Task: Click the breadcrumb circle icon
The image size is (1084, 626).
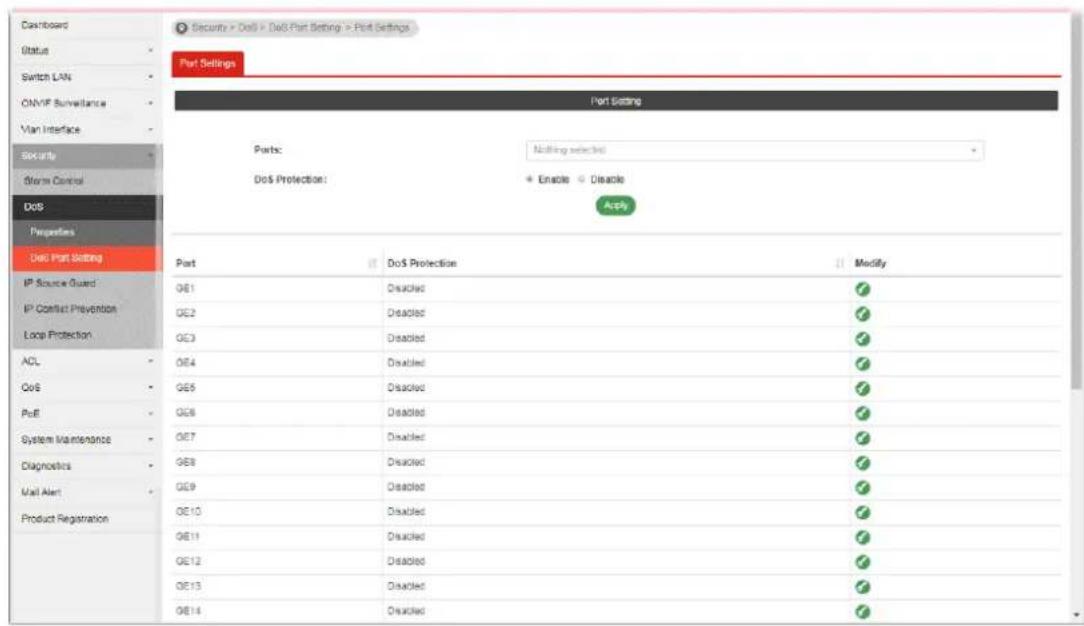Action: point(182,28)
